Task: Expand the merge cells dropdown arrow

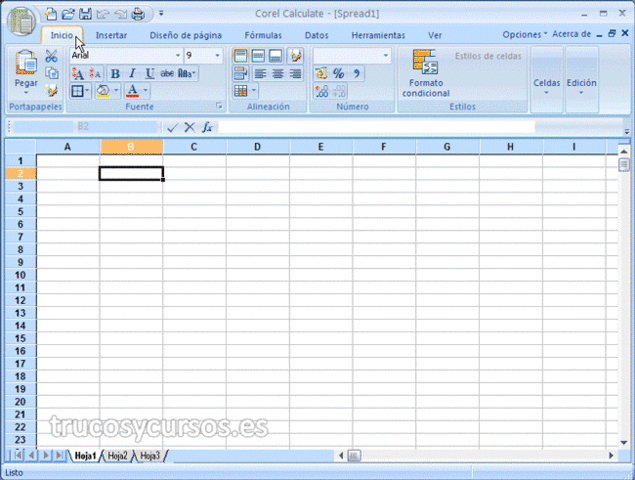Action: [254, 90]
